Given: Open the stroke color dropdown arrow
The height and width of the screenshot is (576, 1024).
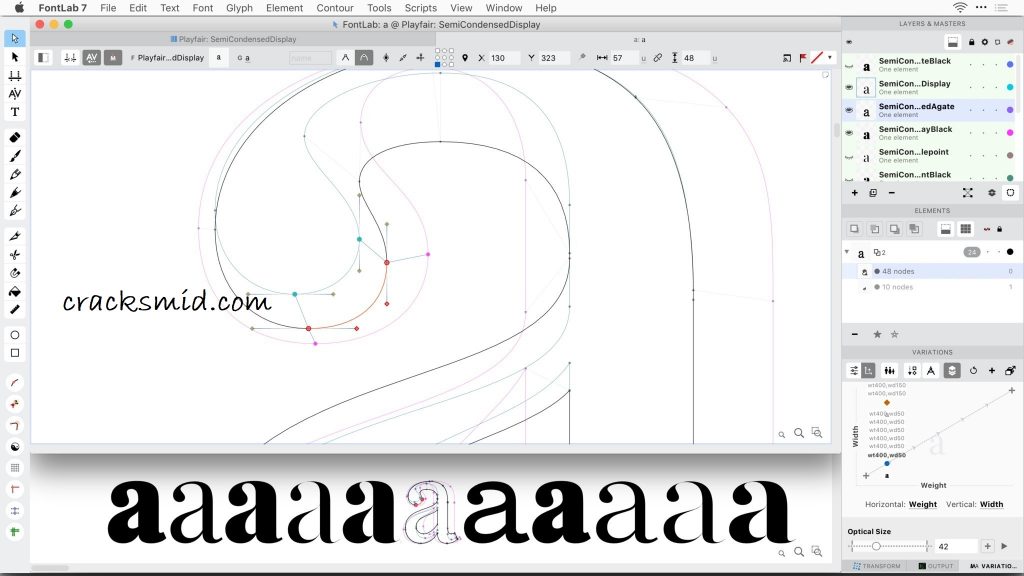Looking at the screenshot, I should click(829, 57).
